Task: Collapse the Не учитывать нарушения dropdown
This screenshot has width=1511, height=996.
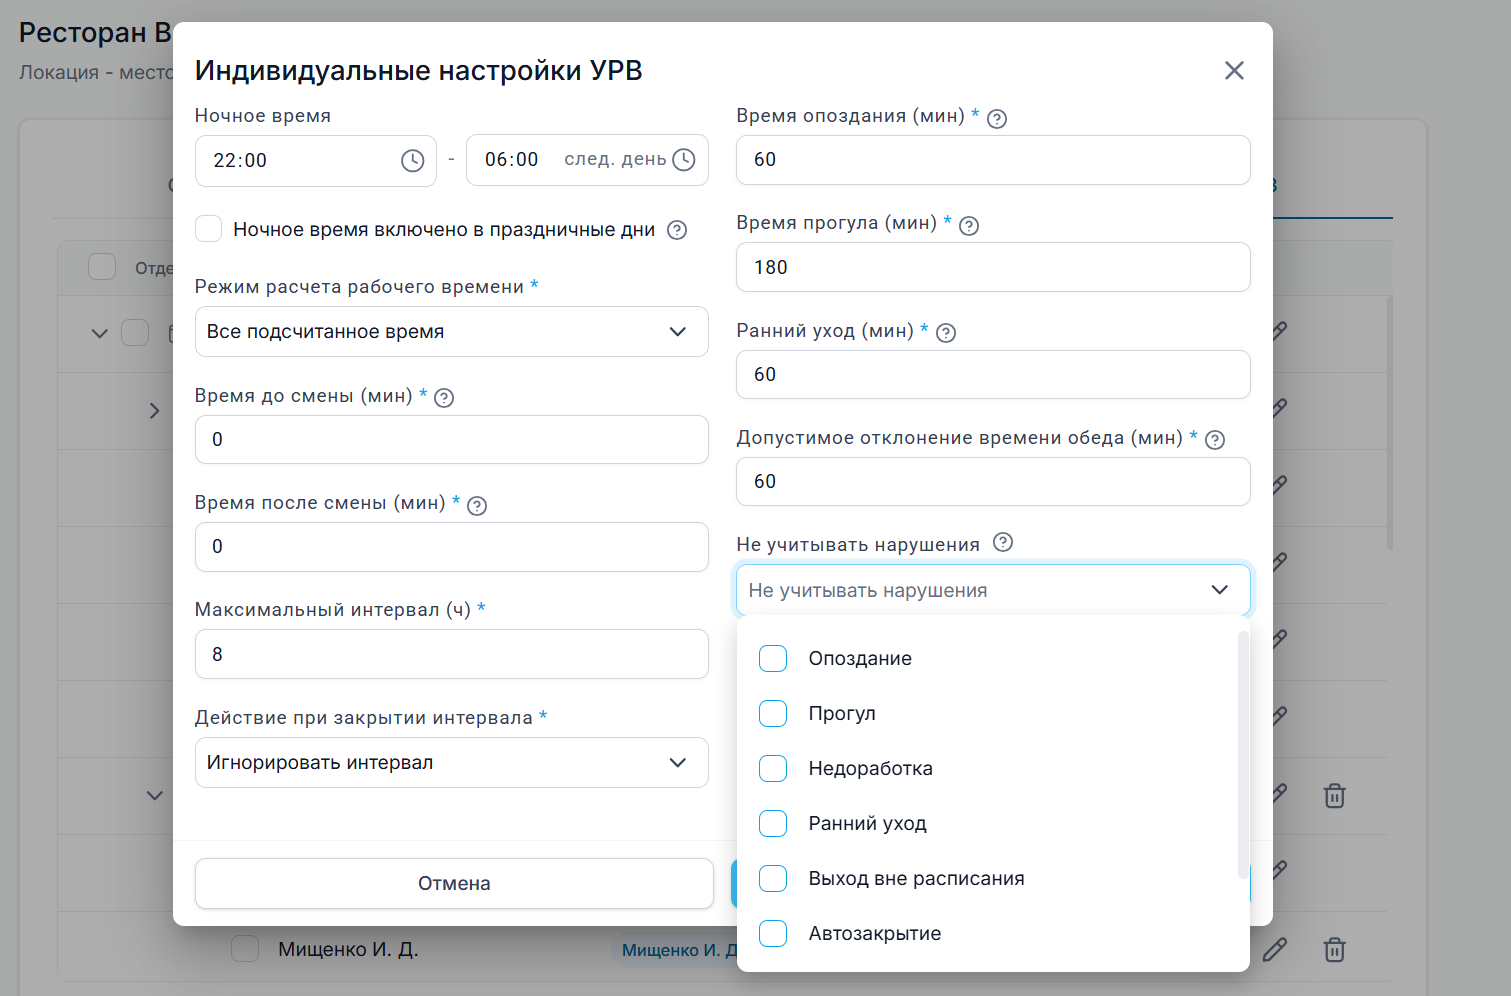Action: (1219, 590)
